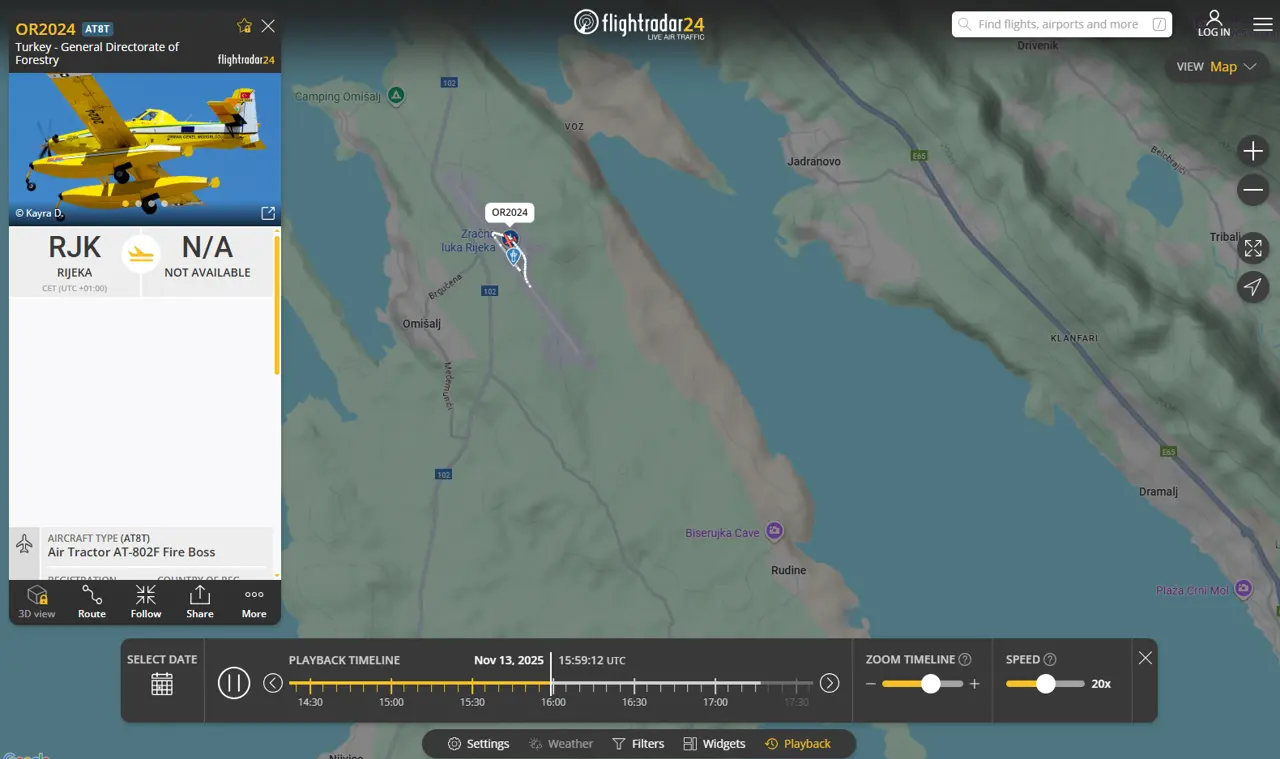
Task: Enter fullscreen map mode
Action: (x=1252, y=248)
